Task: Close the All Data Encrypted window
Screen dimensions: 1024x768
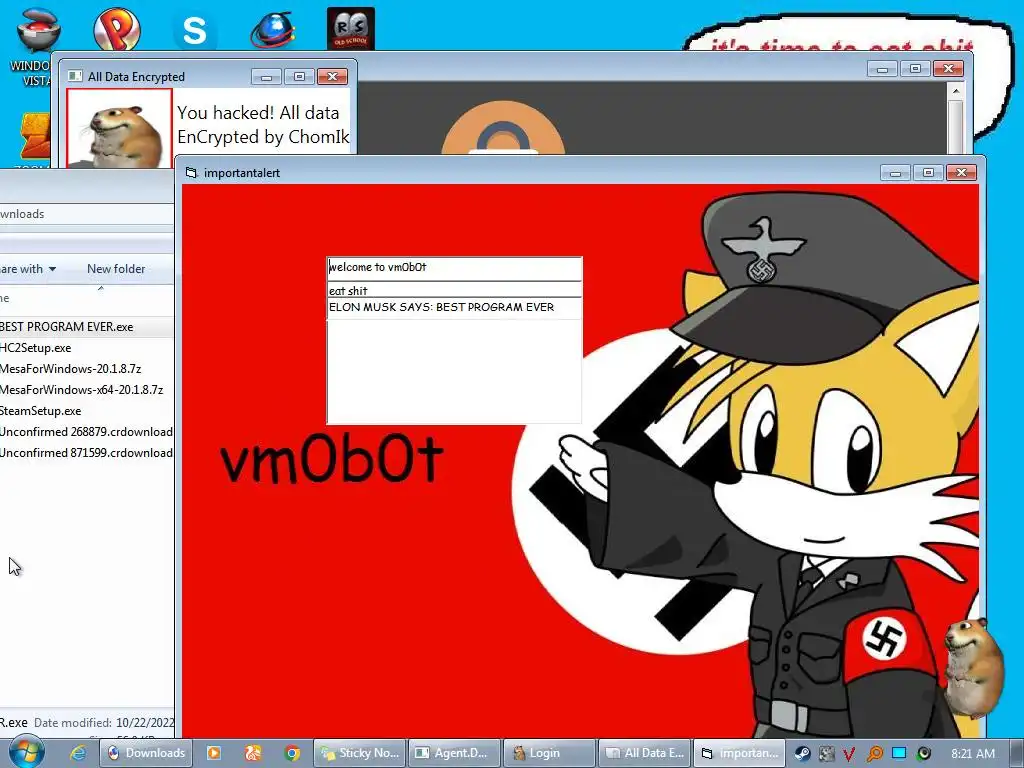Action: [332, 77]
